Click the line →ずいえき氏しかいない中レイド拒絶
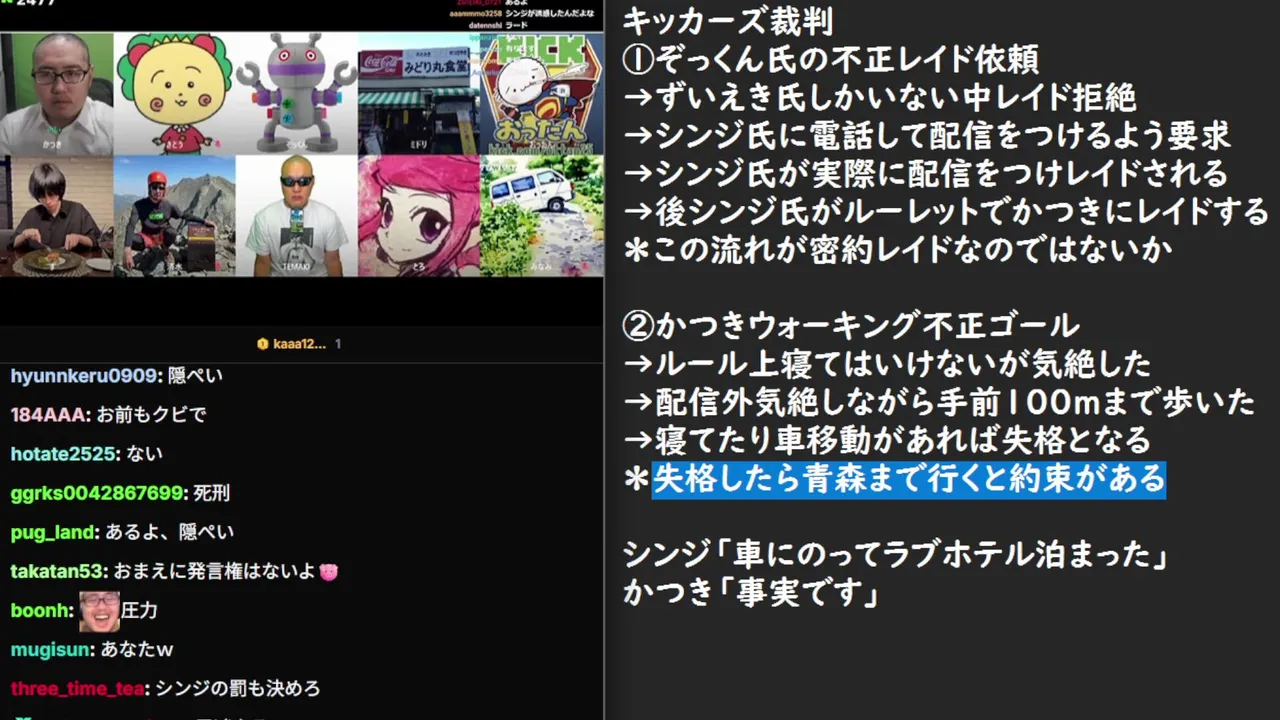 tap(879, 98)
